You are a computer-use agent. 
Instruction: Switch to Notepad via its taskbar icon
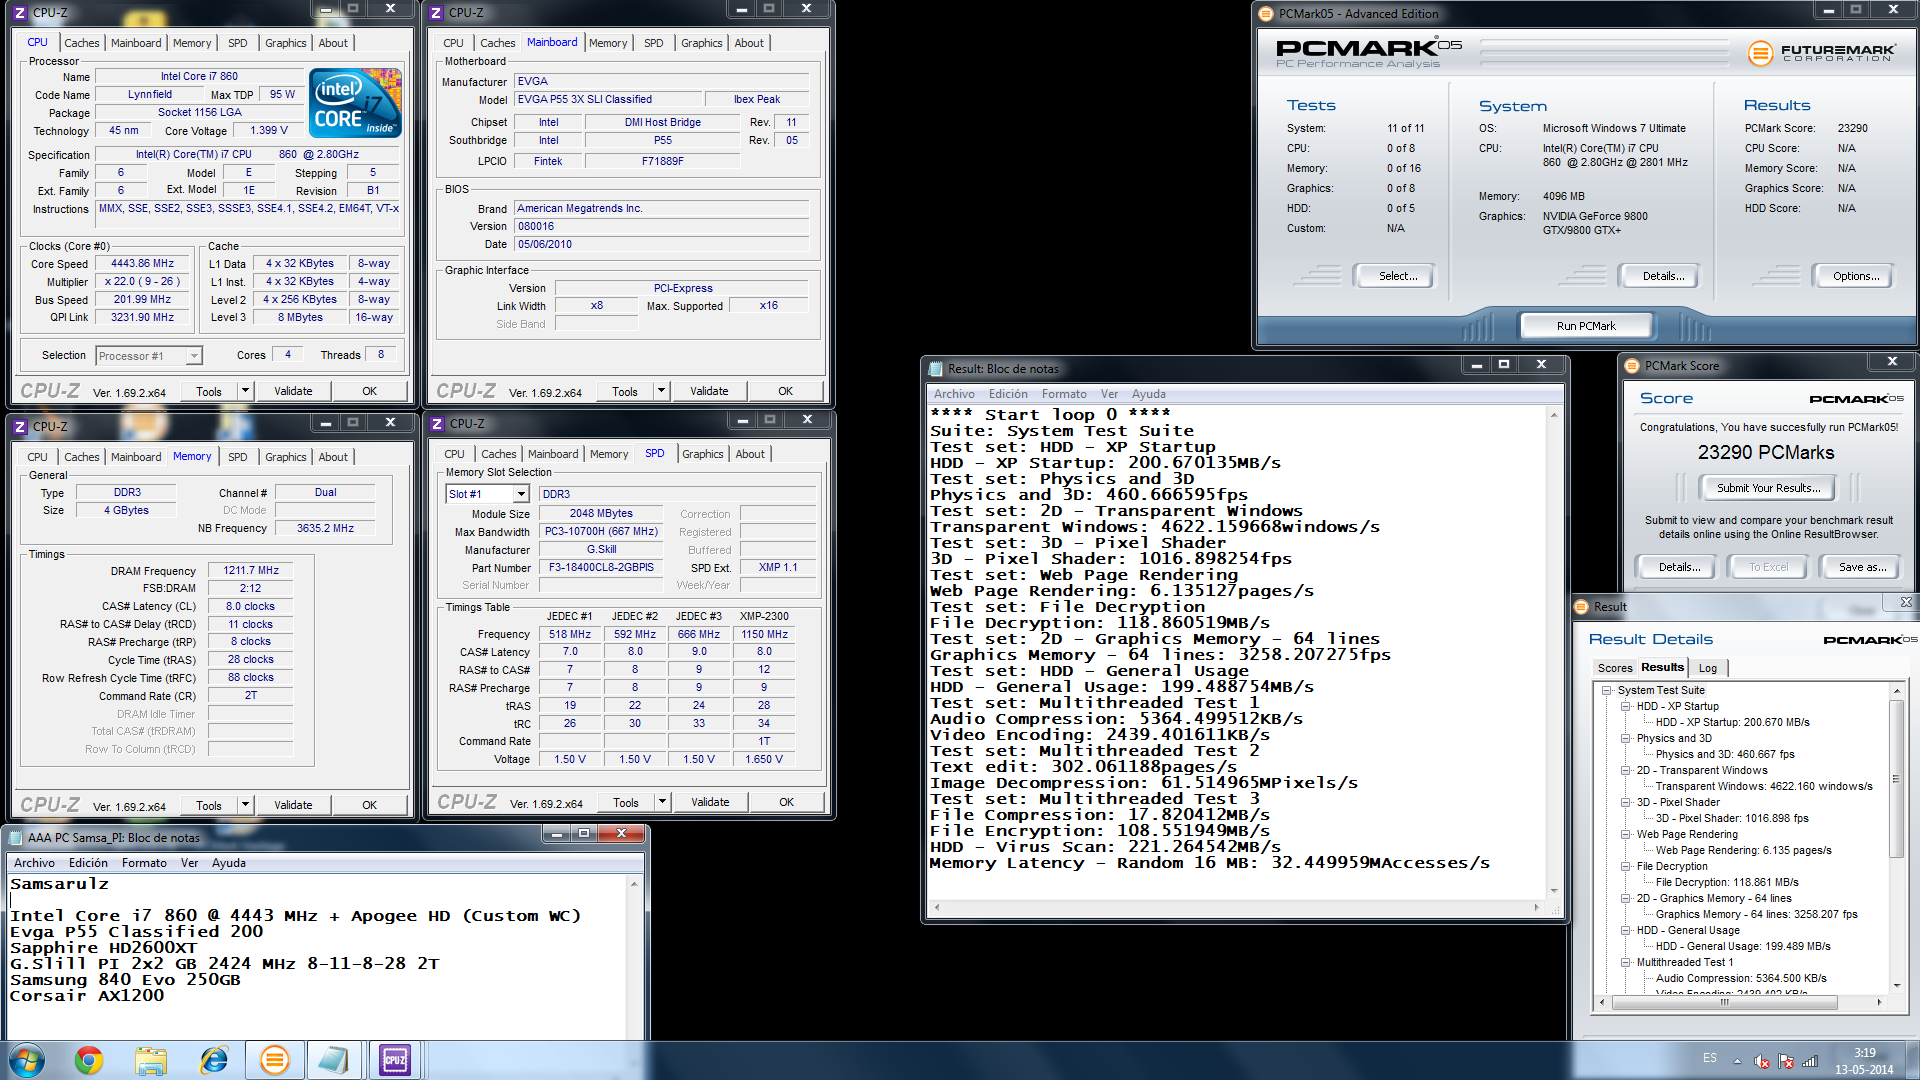333,1060
